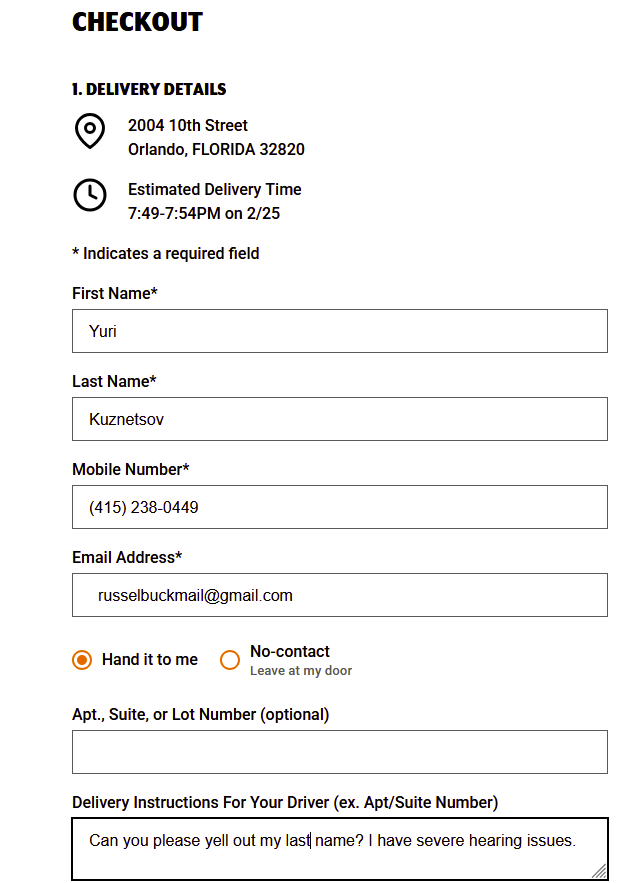Grab the delivery instructions resize handle

click(x=599, y=872)
